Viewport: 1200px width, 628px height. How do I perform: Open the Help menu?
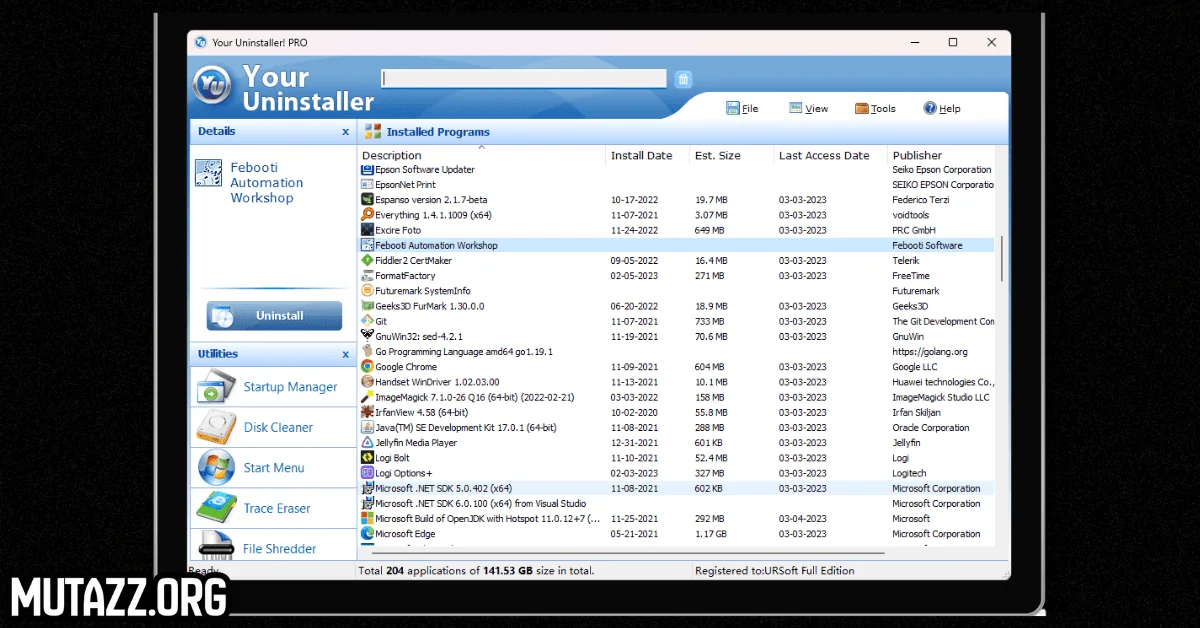tap(941, 108)
